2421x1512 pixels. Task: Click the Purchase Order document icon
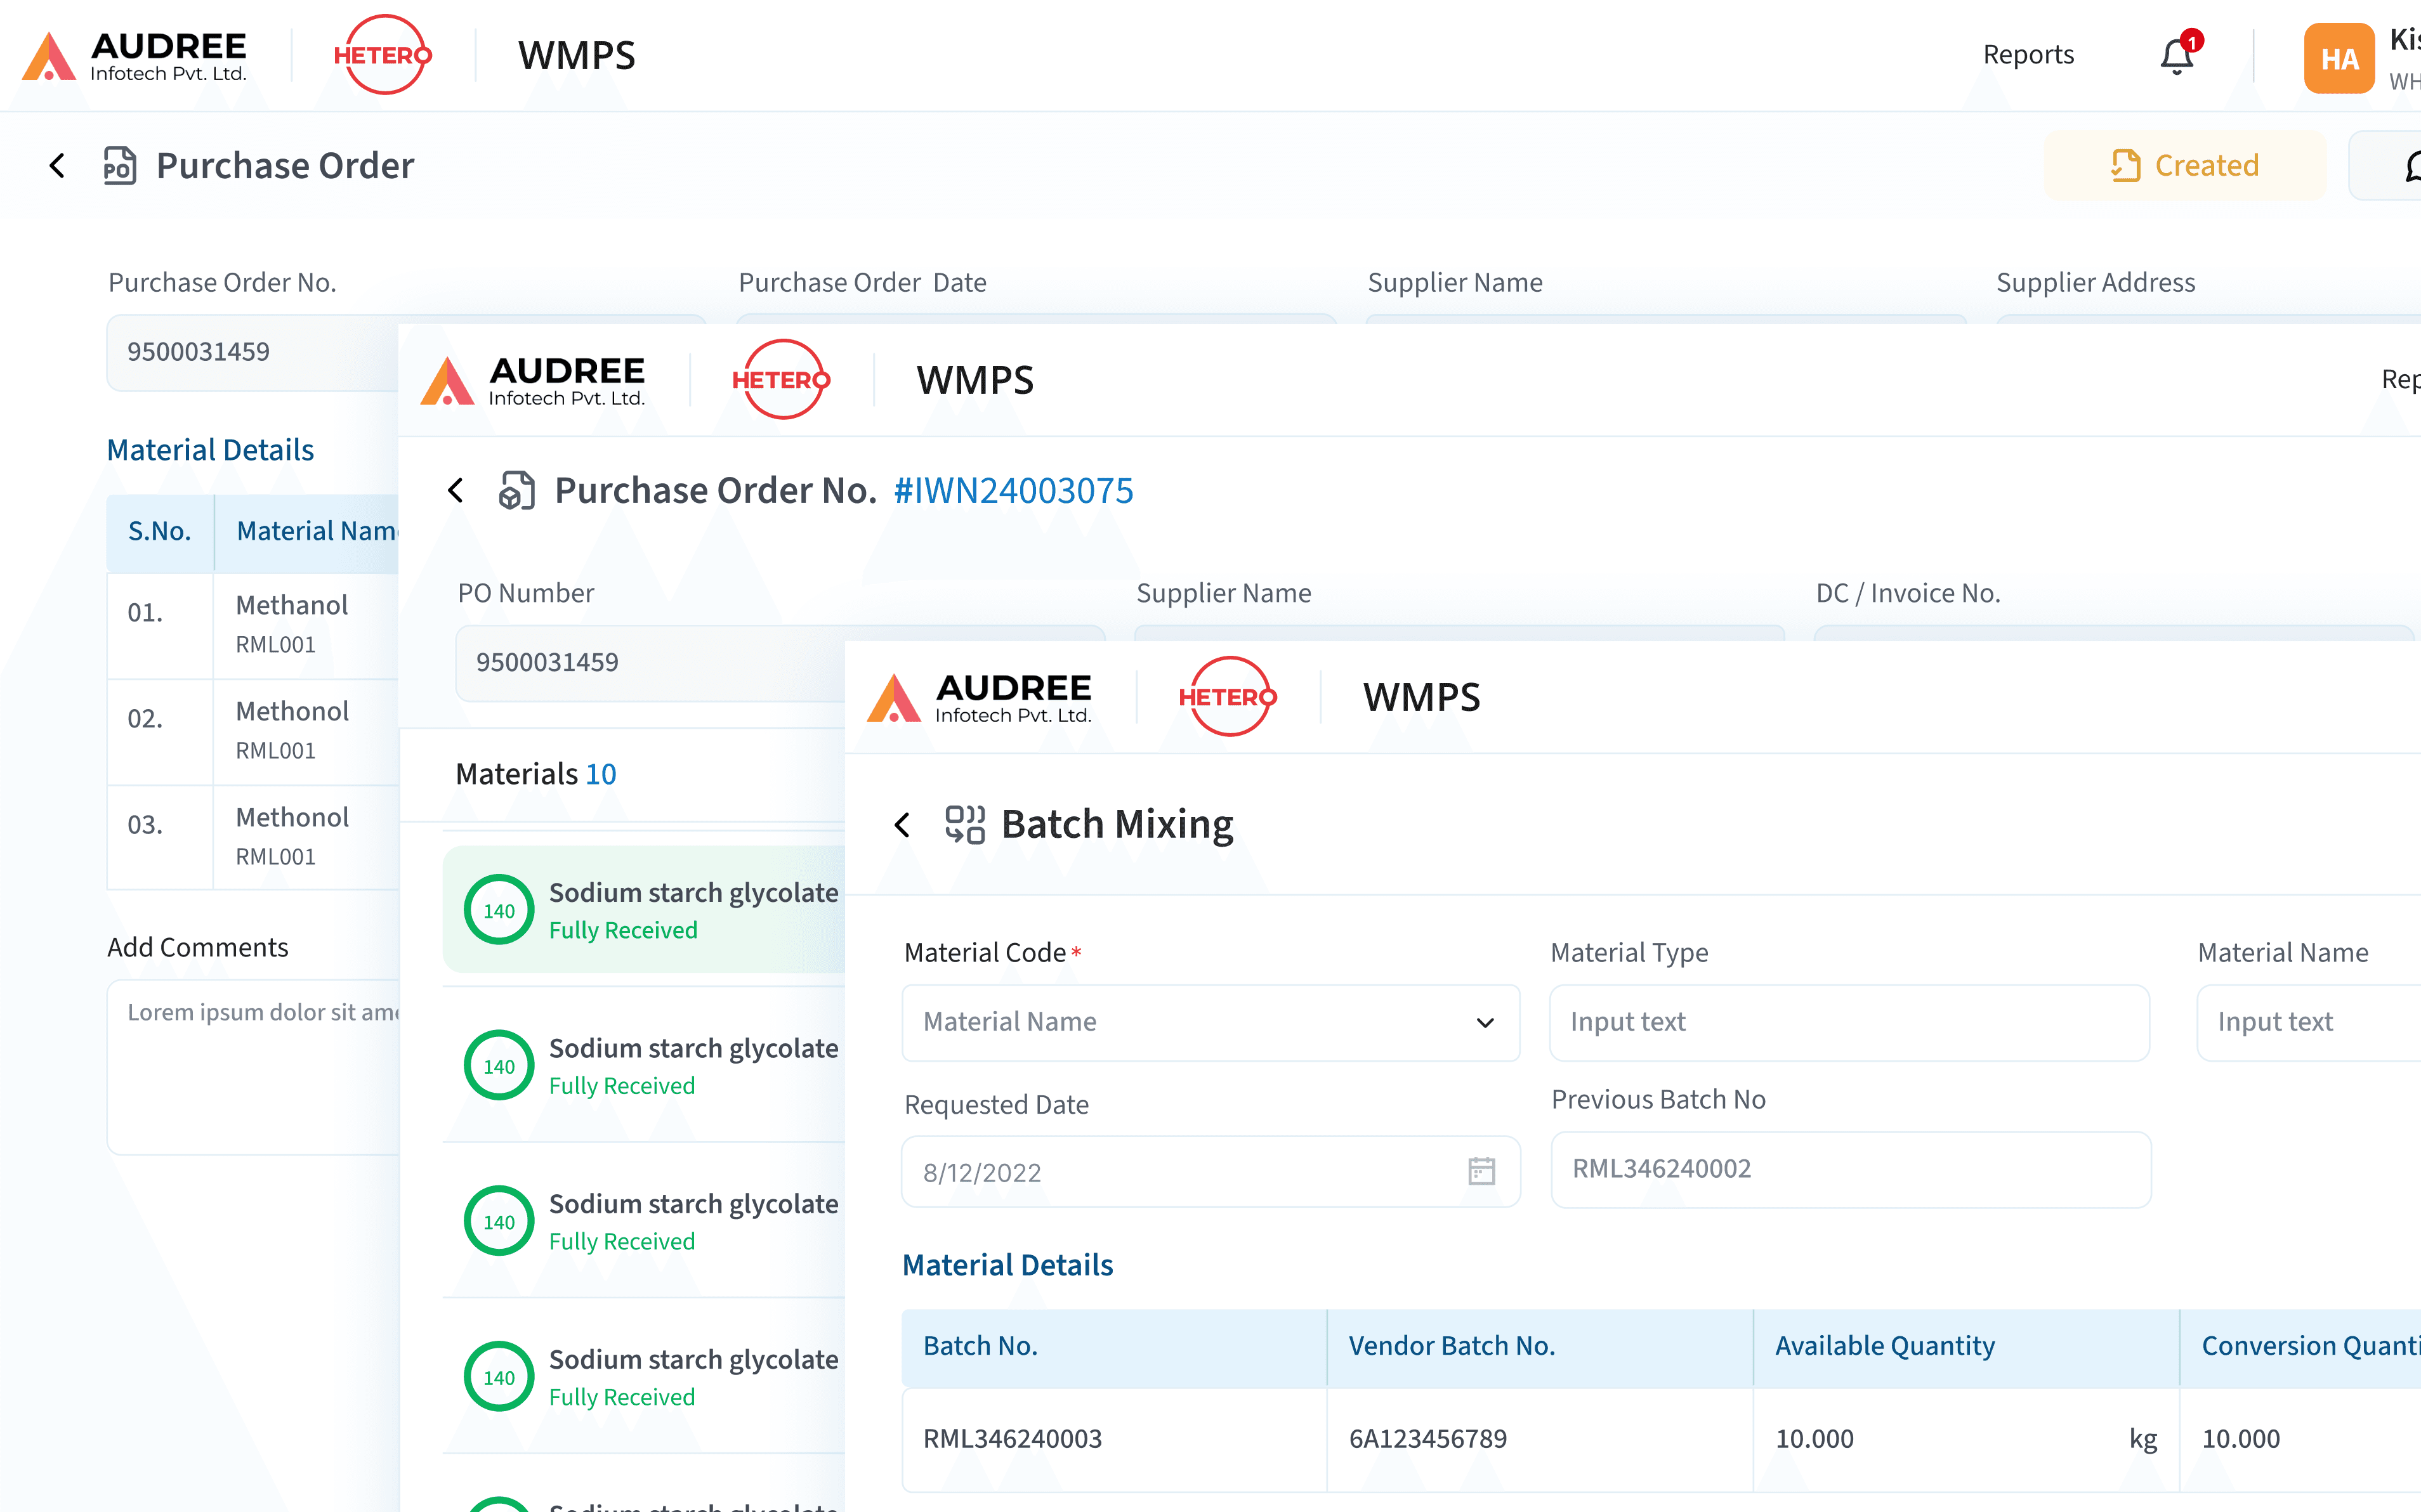tap(120, 165)
